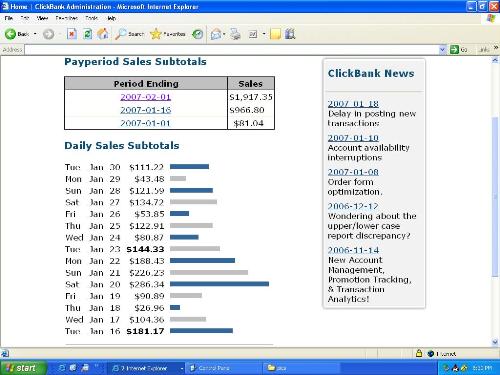Open Internet Explorer taskbar group

coord(147,368)
